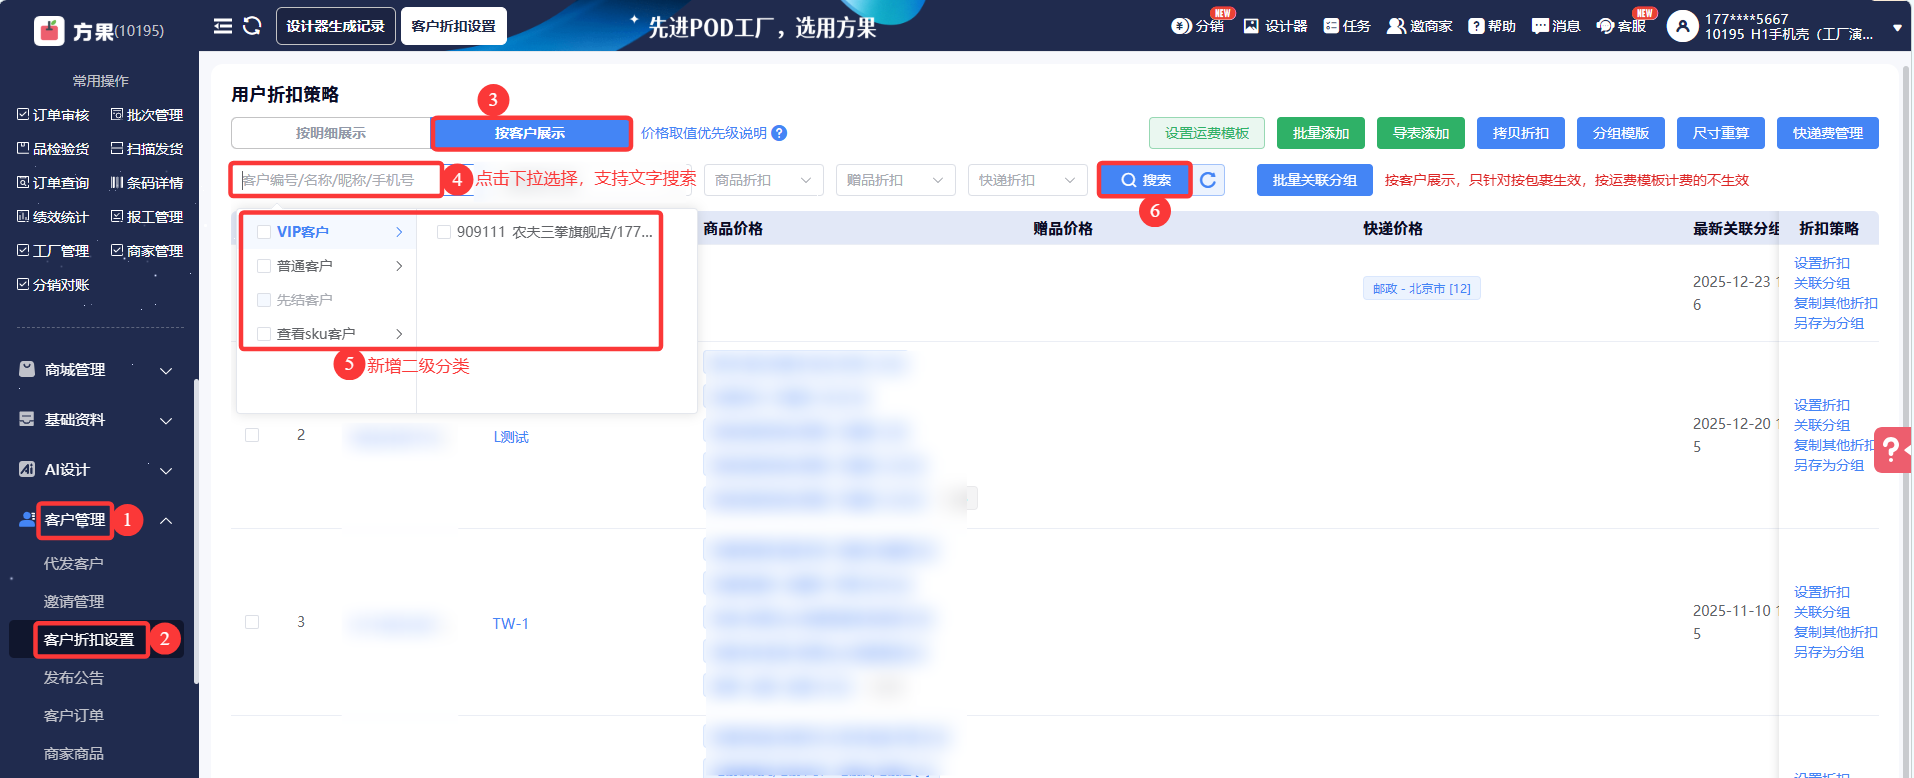Open the 快递费管理 button
1914x778 pixels.
pyautogui.click(x=1828, y=133)
